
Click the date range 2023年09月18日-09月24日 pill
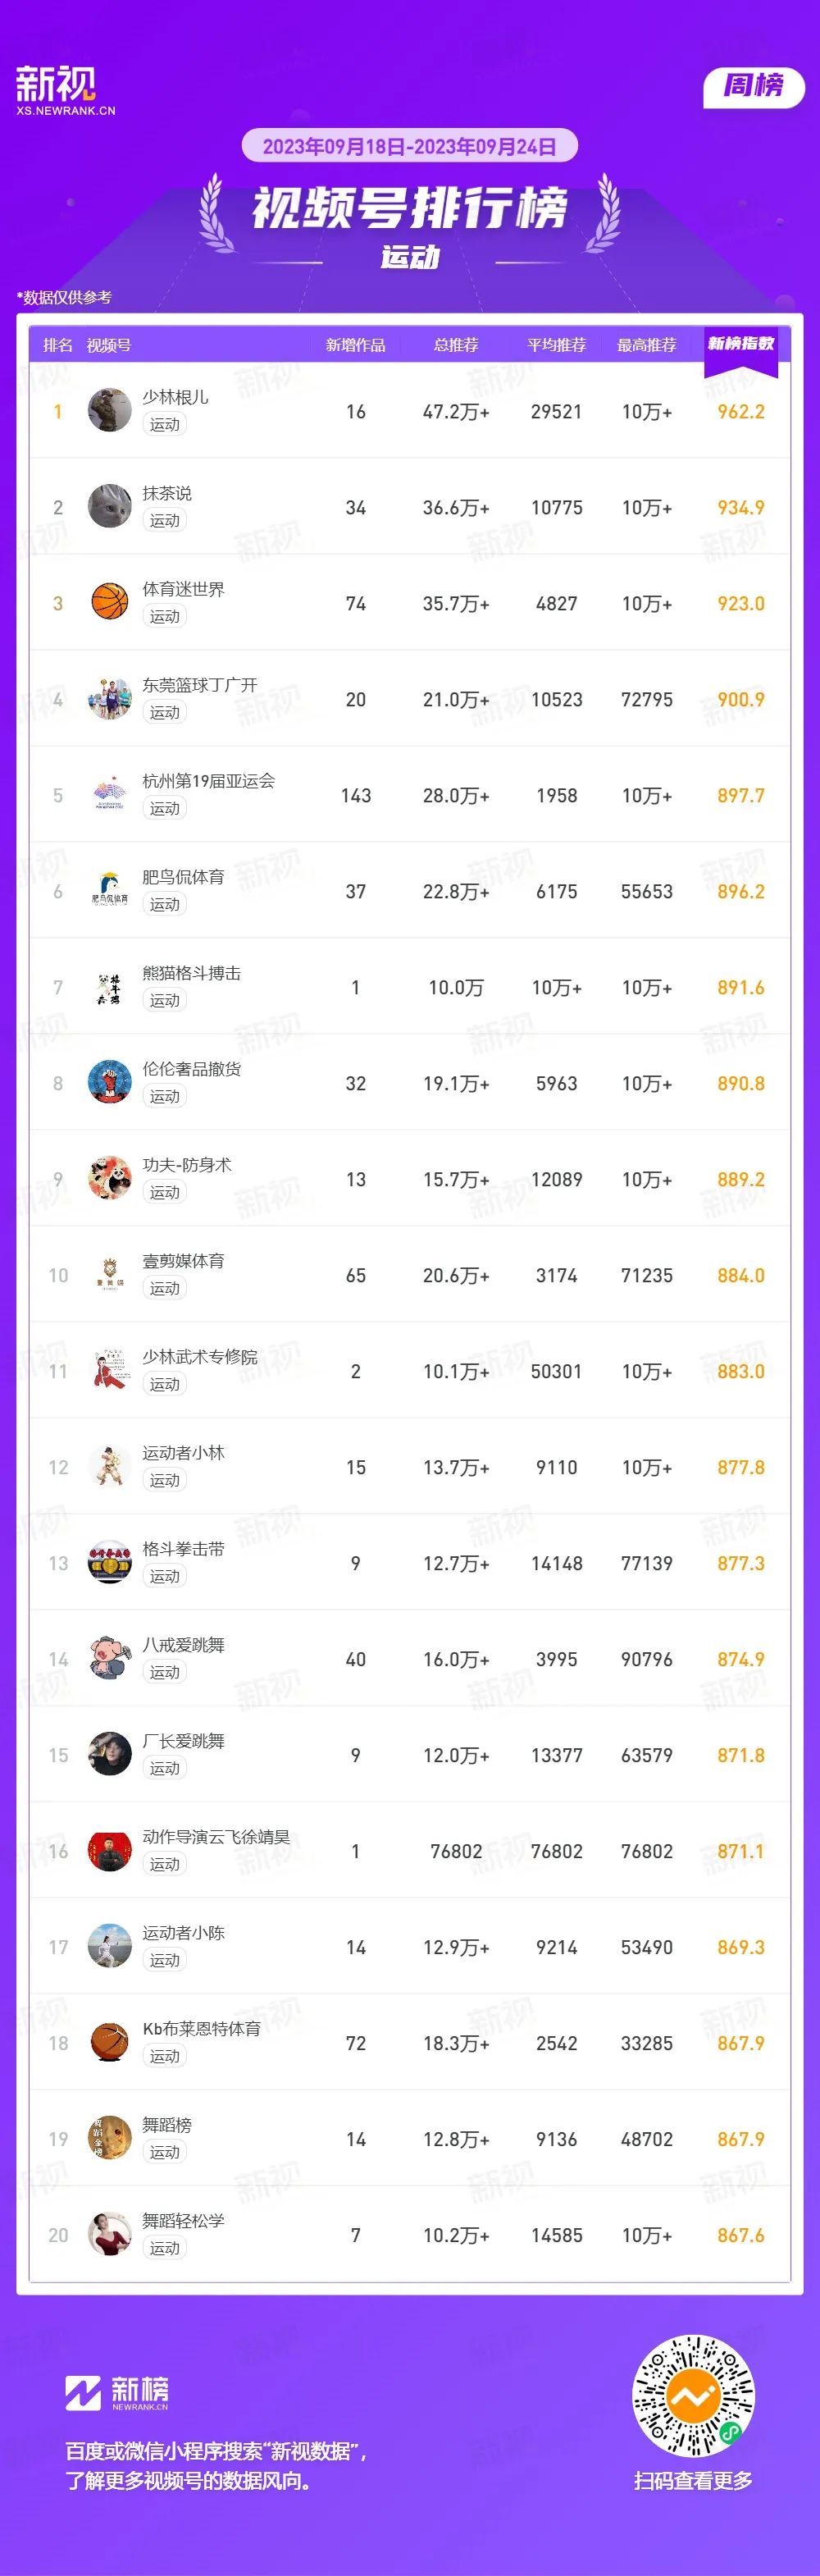tap(410, 146)
